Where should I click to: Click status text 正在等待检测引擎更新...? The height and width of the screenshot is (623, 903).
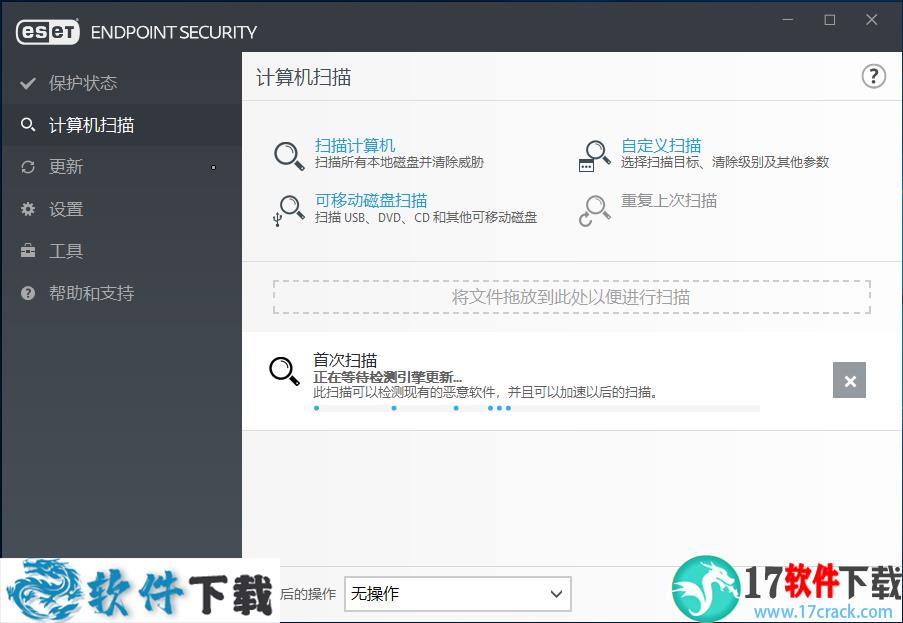click(x=387, y=378)
